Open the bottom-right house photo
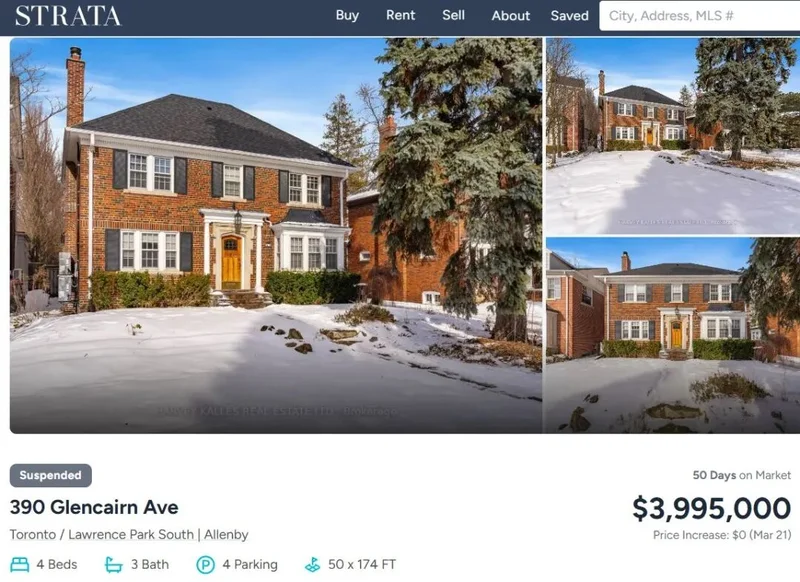This screenshot has height=582, width=800. coord(673,336)
